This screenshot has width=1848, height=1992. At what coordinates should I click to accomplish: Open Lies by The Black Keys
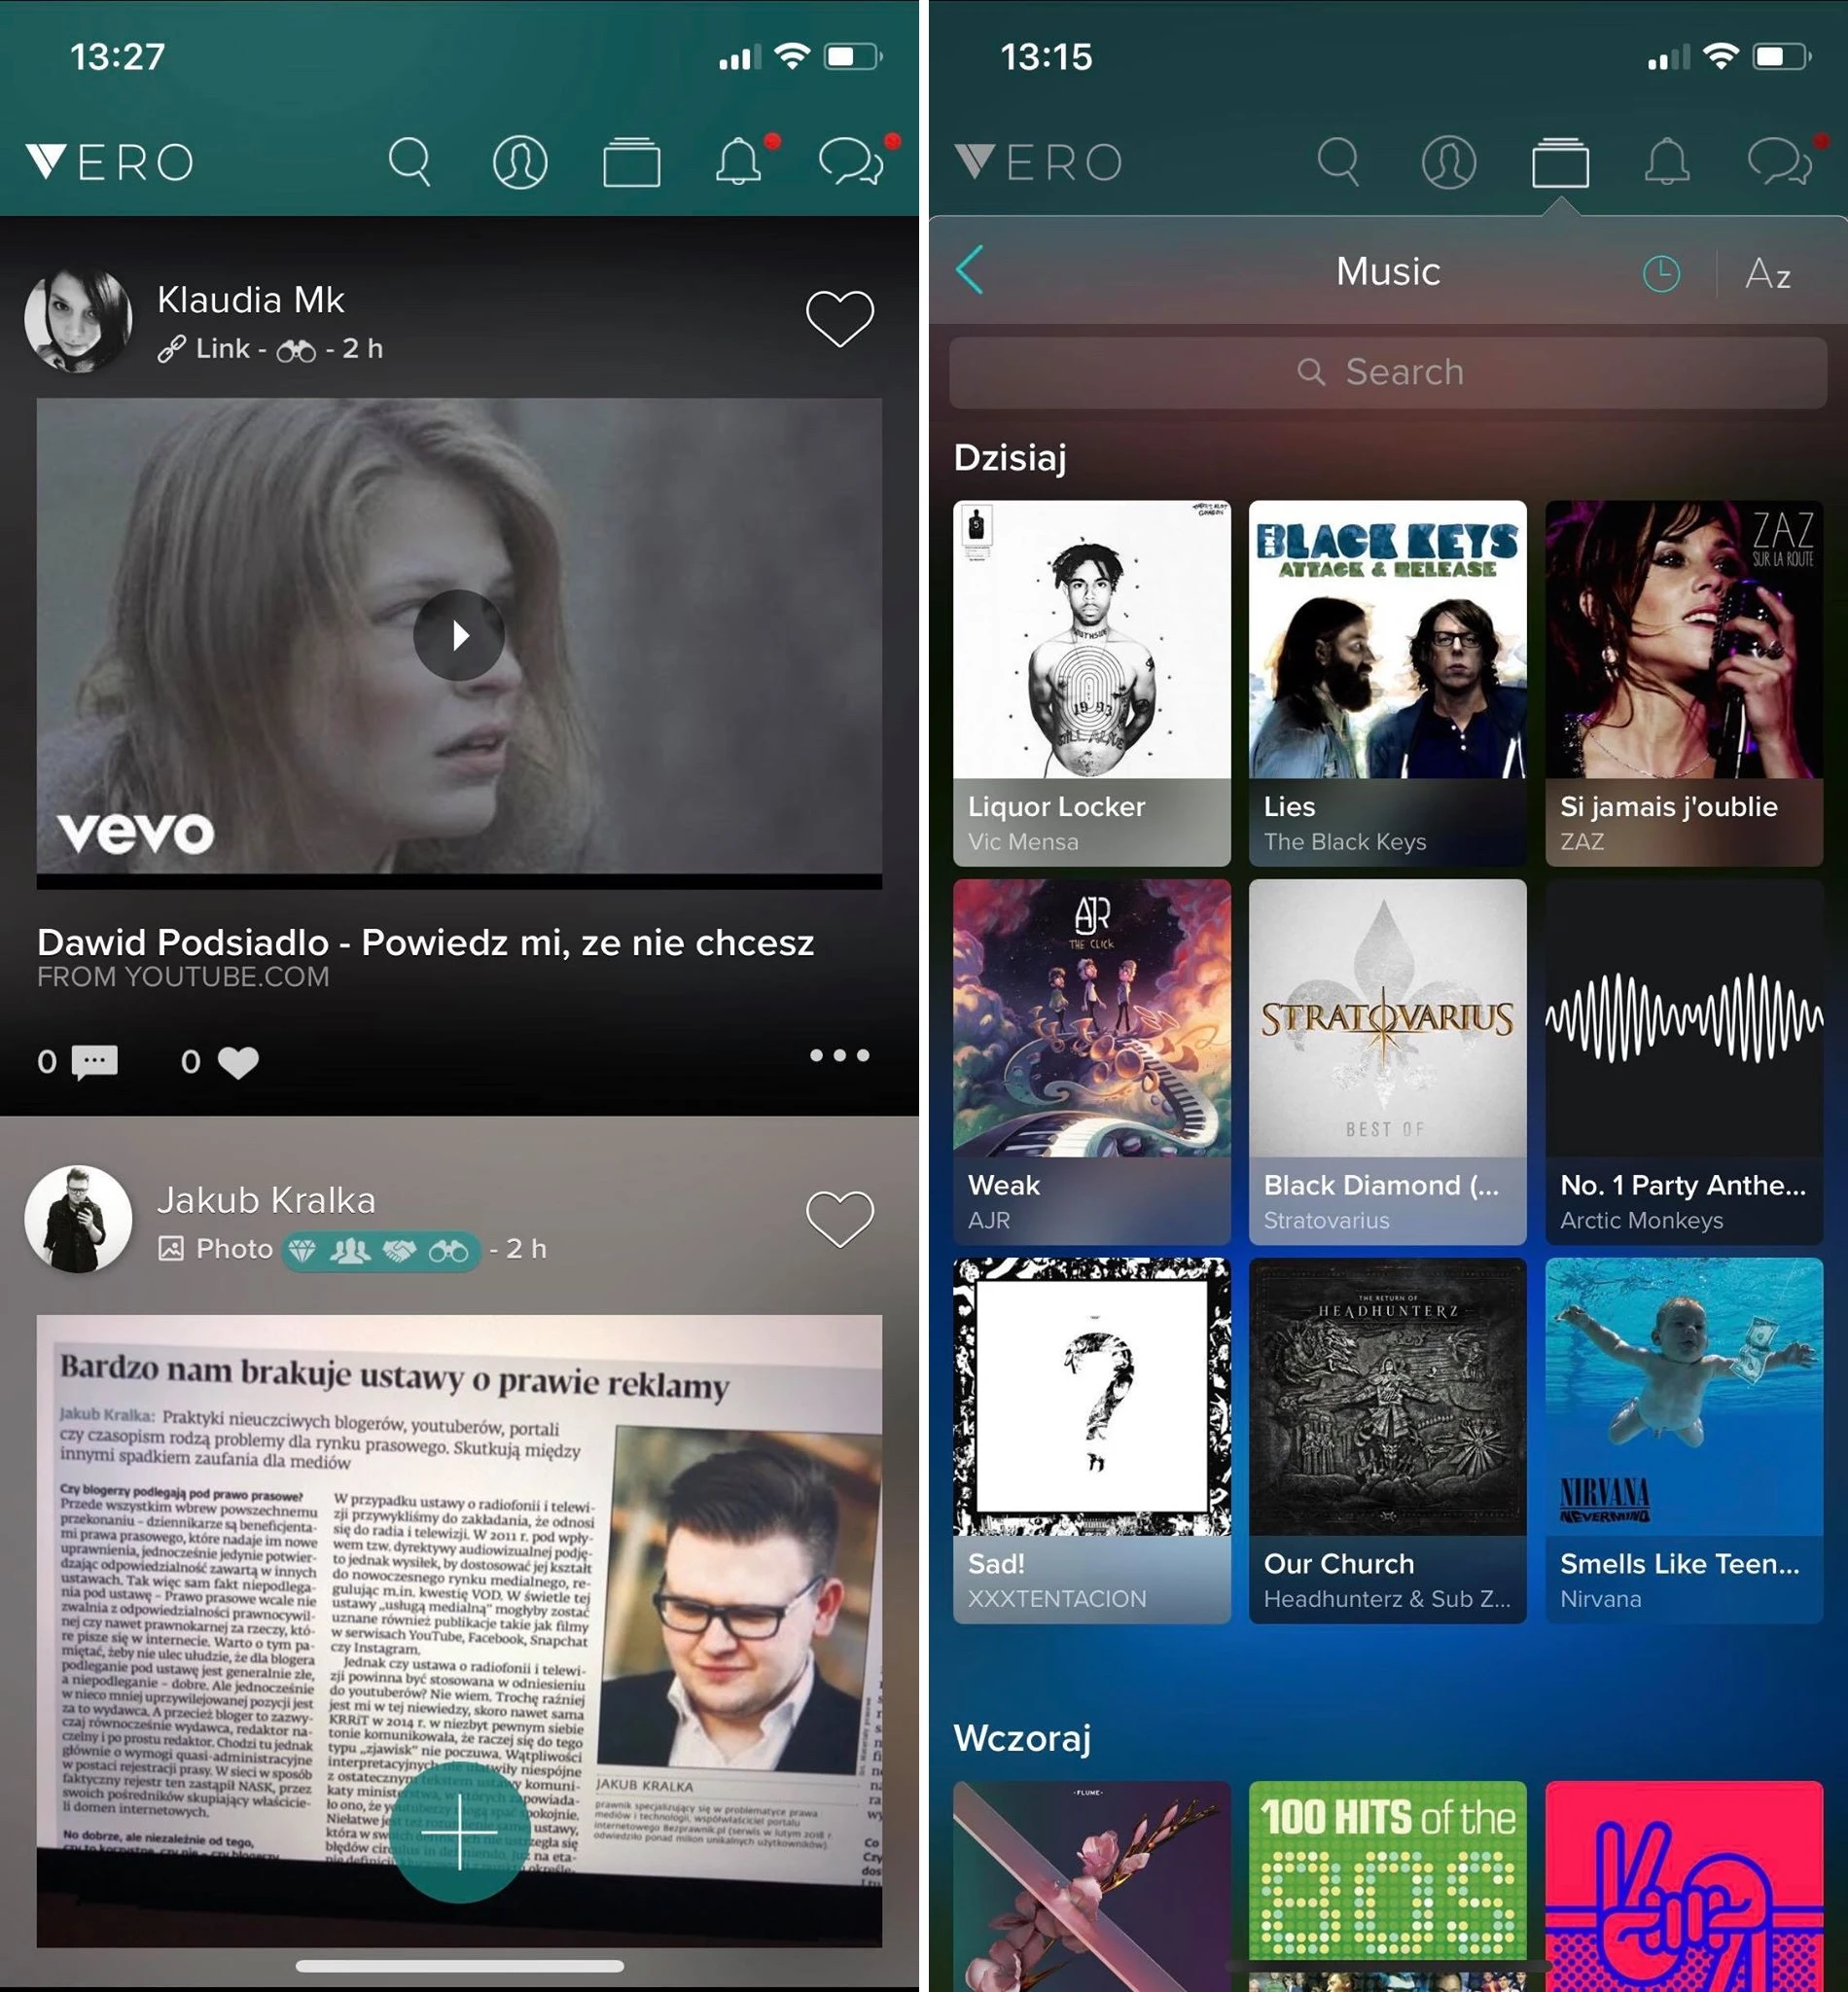tap(1388, 683)
